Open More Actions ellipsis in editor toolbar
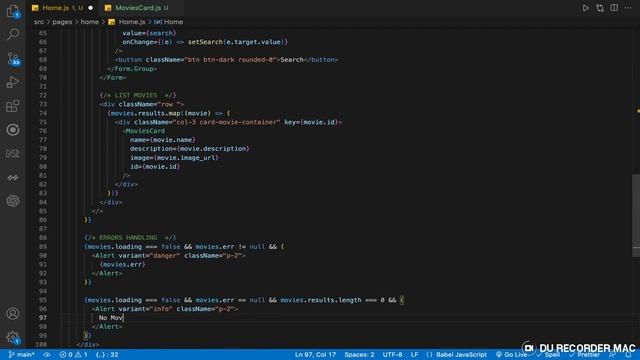 click(x=628, y=8)
